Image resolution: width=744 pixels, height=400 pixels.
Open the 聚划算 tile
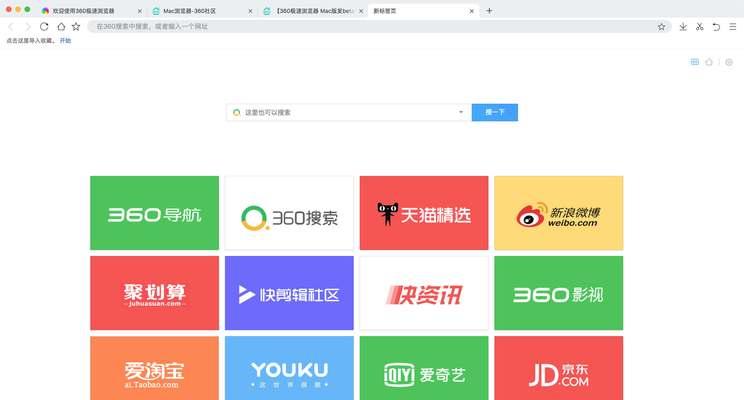point(155,293)
